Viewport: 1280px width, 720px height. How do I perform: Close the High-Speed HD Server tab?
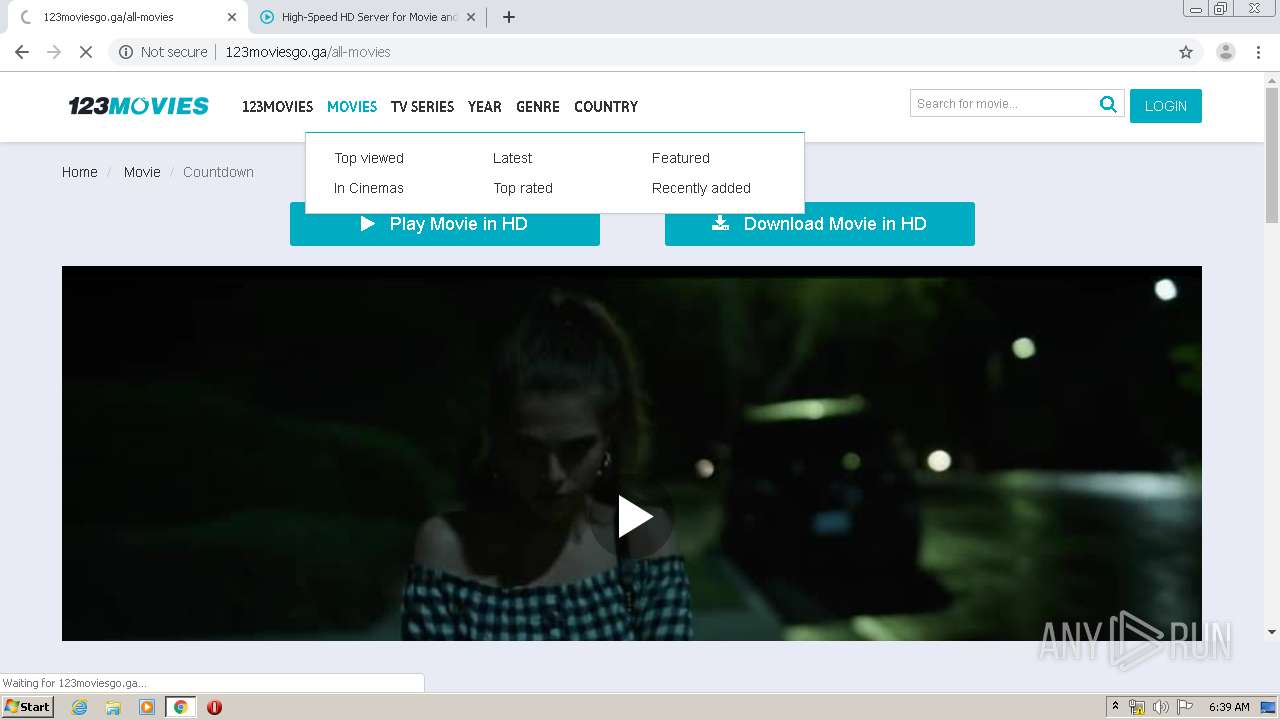point(471,17)
